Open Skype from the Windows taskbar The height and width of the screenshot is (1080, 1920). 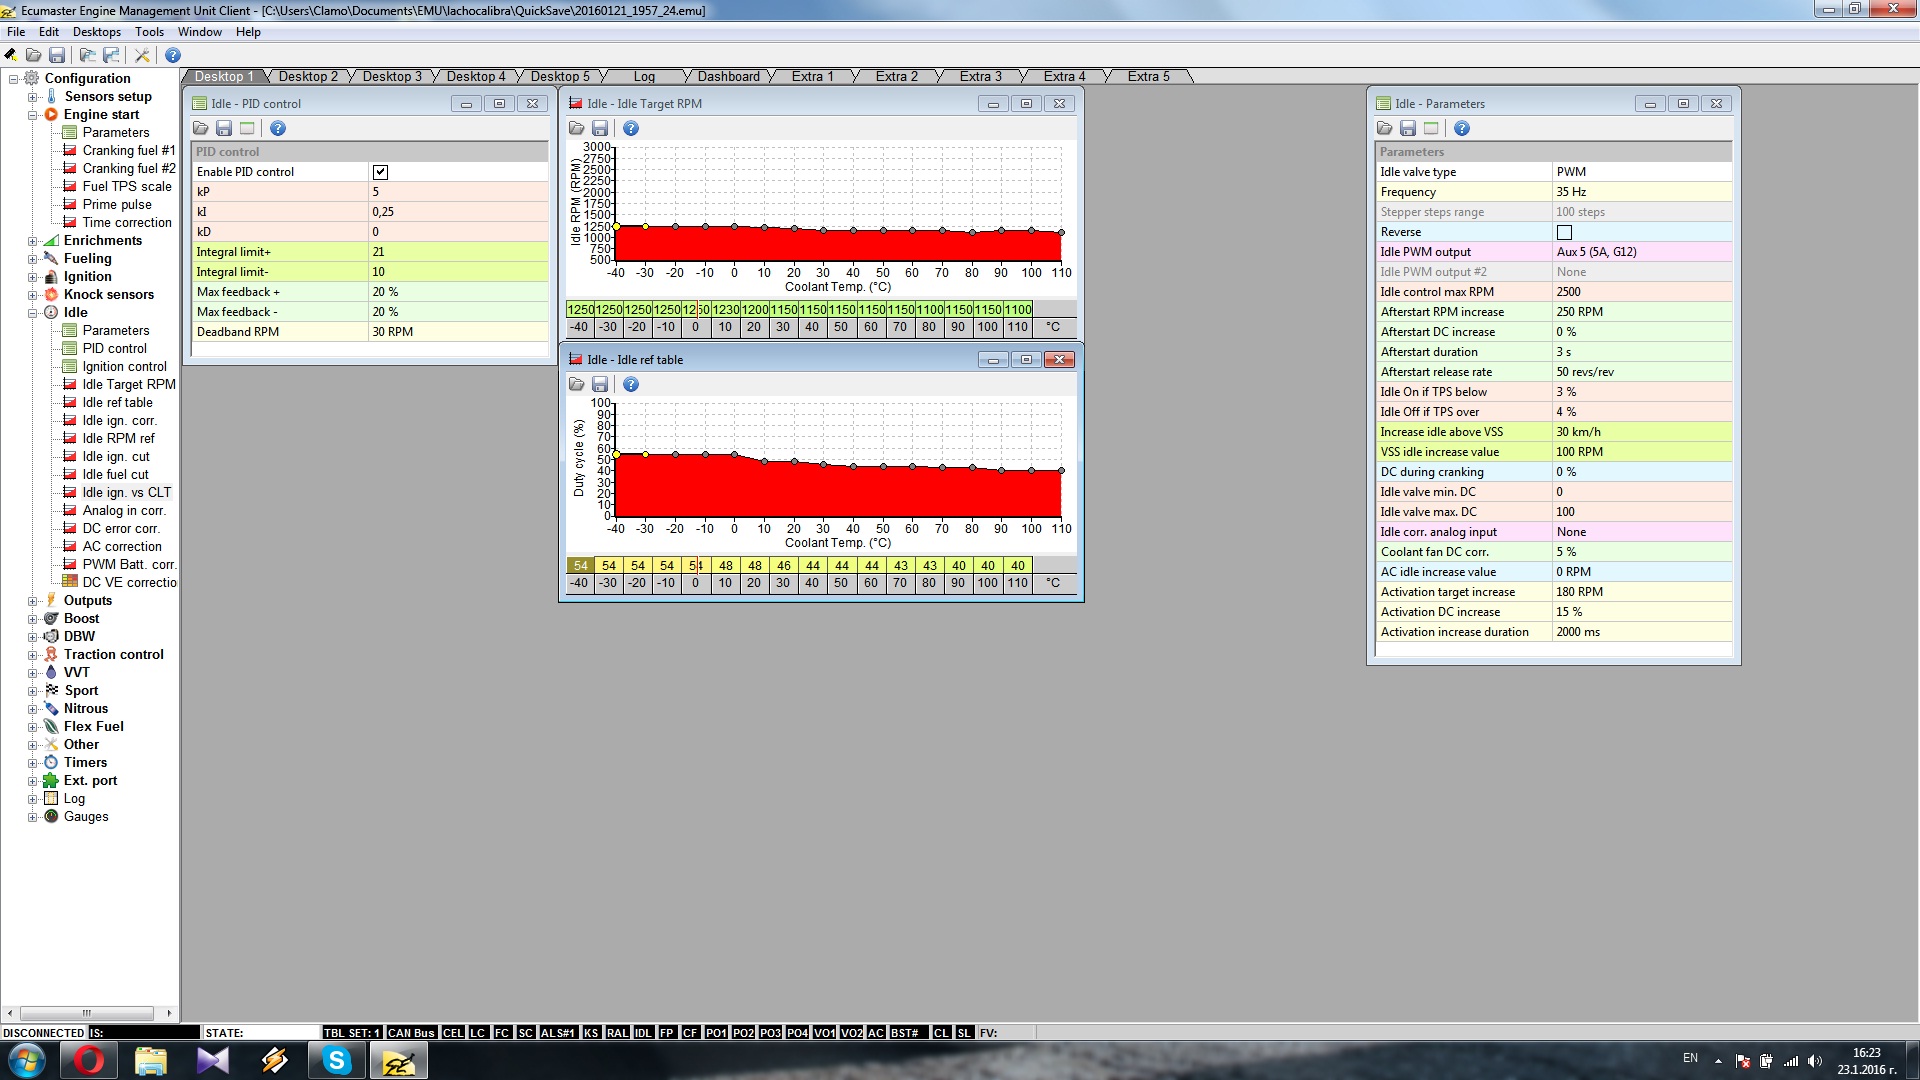click(337, 1060)
